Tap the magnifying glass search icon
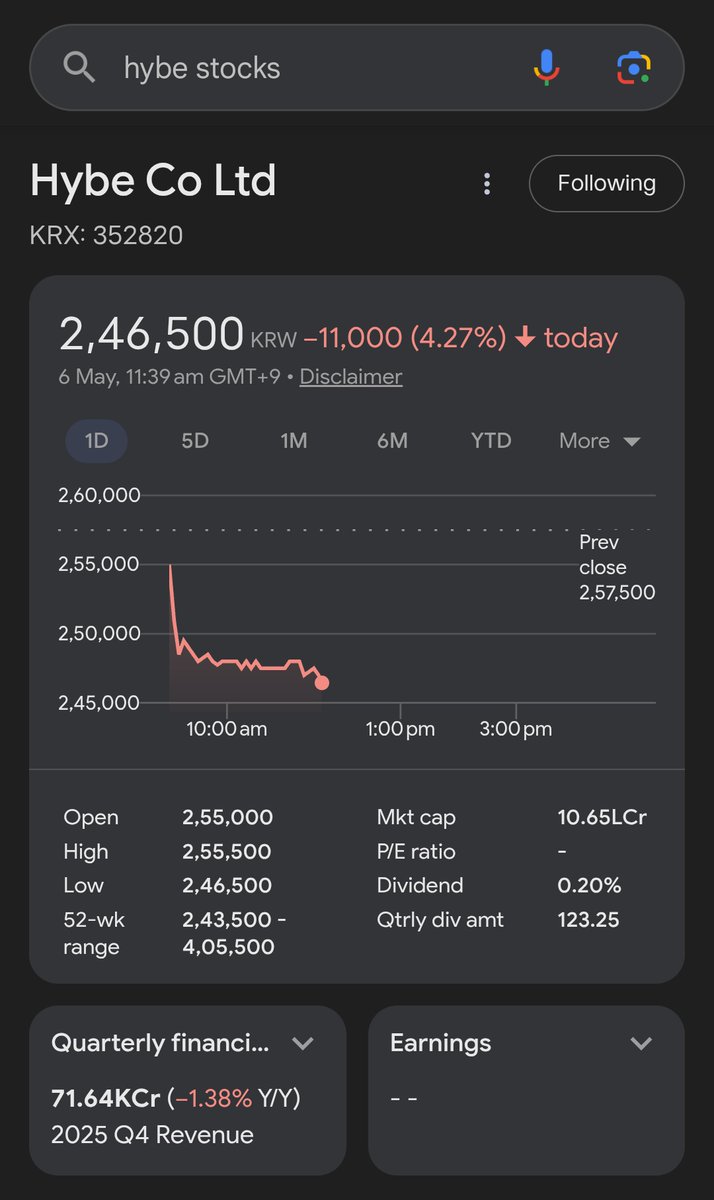Viewport: 714px width, 1200px height. 79,68
